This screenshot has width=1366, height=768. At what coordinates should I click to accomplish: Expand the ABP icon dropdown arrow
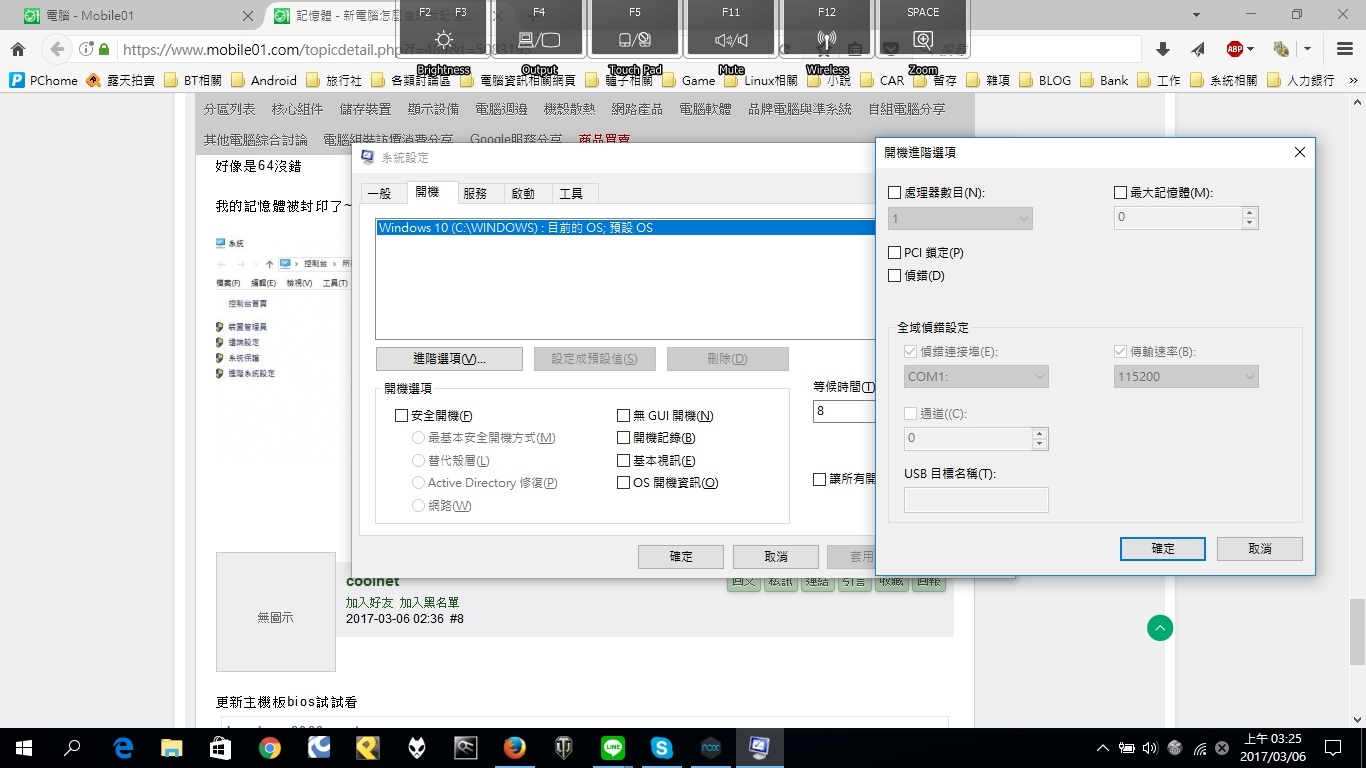pyautogui.click(x=1251, y=49)
